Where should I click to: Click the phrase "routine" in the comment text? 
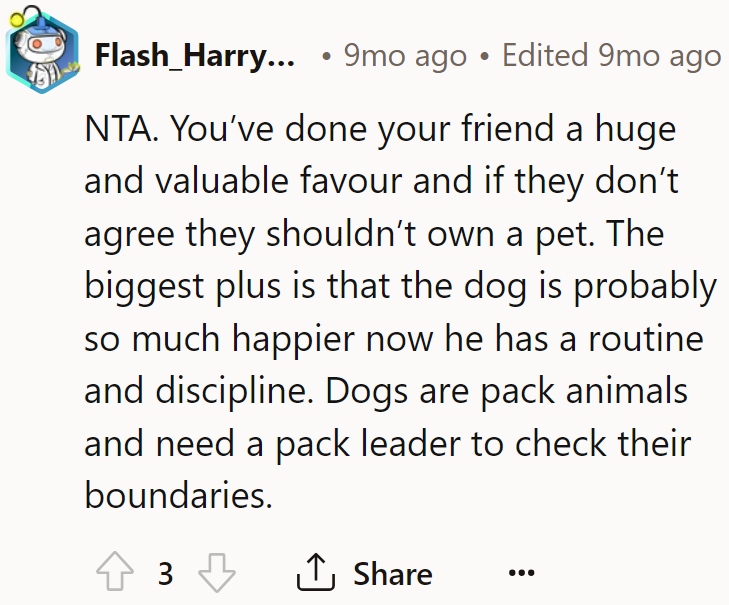pyautogui.click(x=646, y=339)
